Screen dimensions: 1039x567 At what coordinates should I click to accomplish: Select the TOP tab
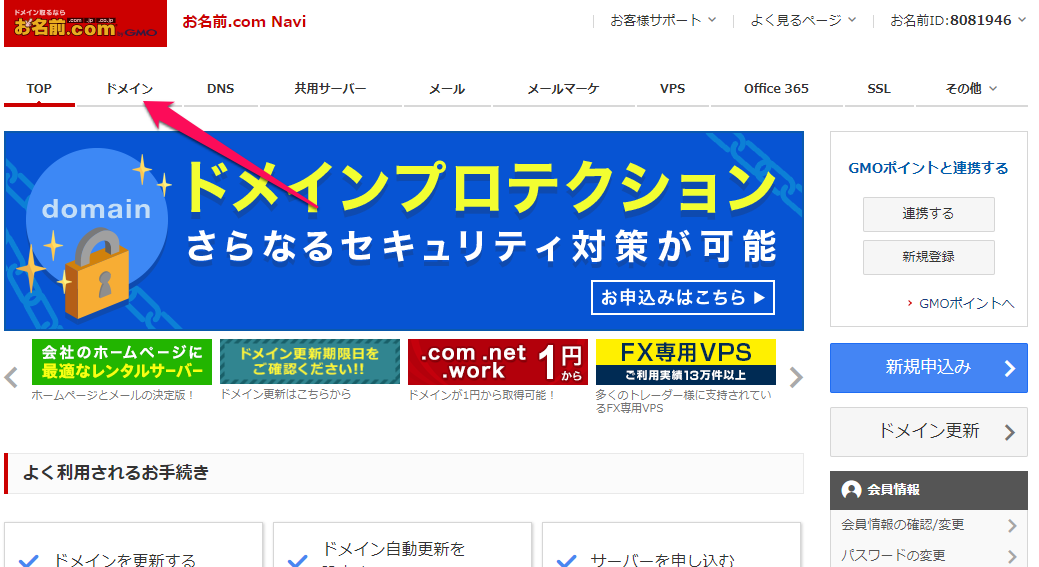tap(39, 89)
